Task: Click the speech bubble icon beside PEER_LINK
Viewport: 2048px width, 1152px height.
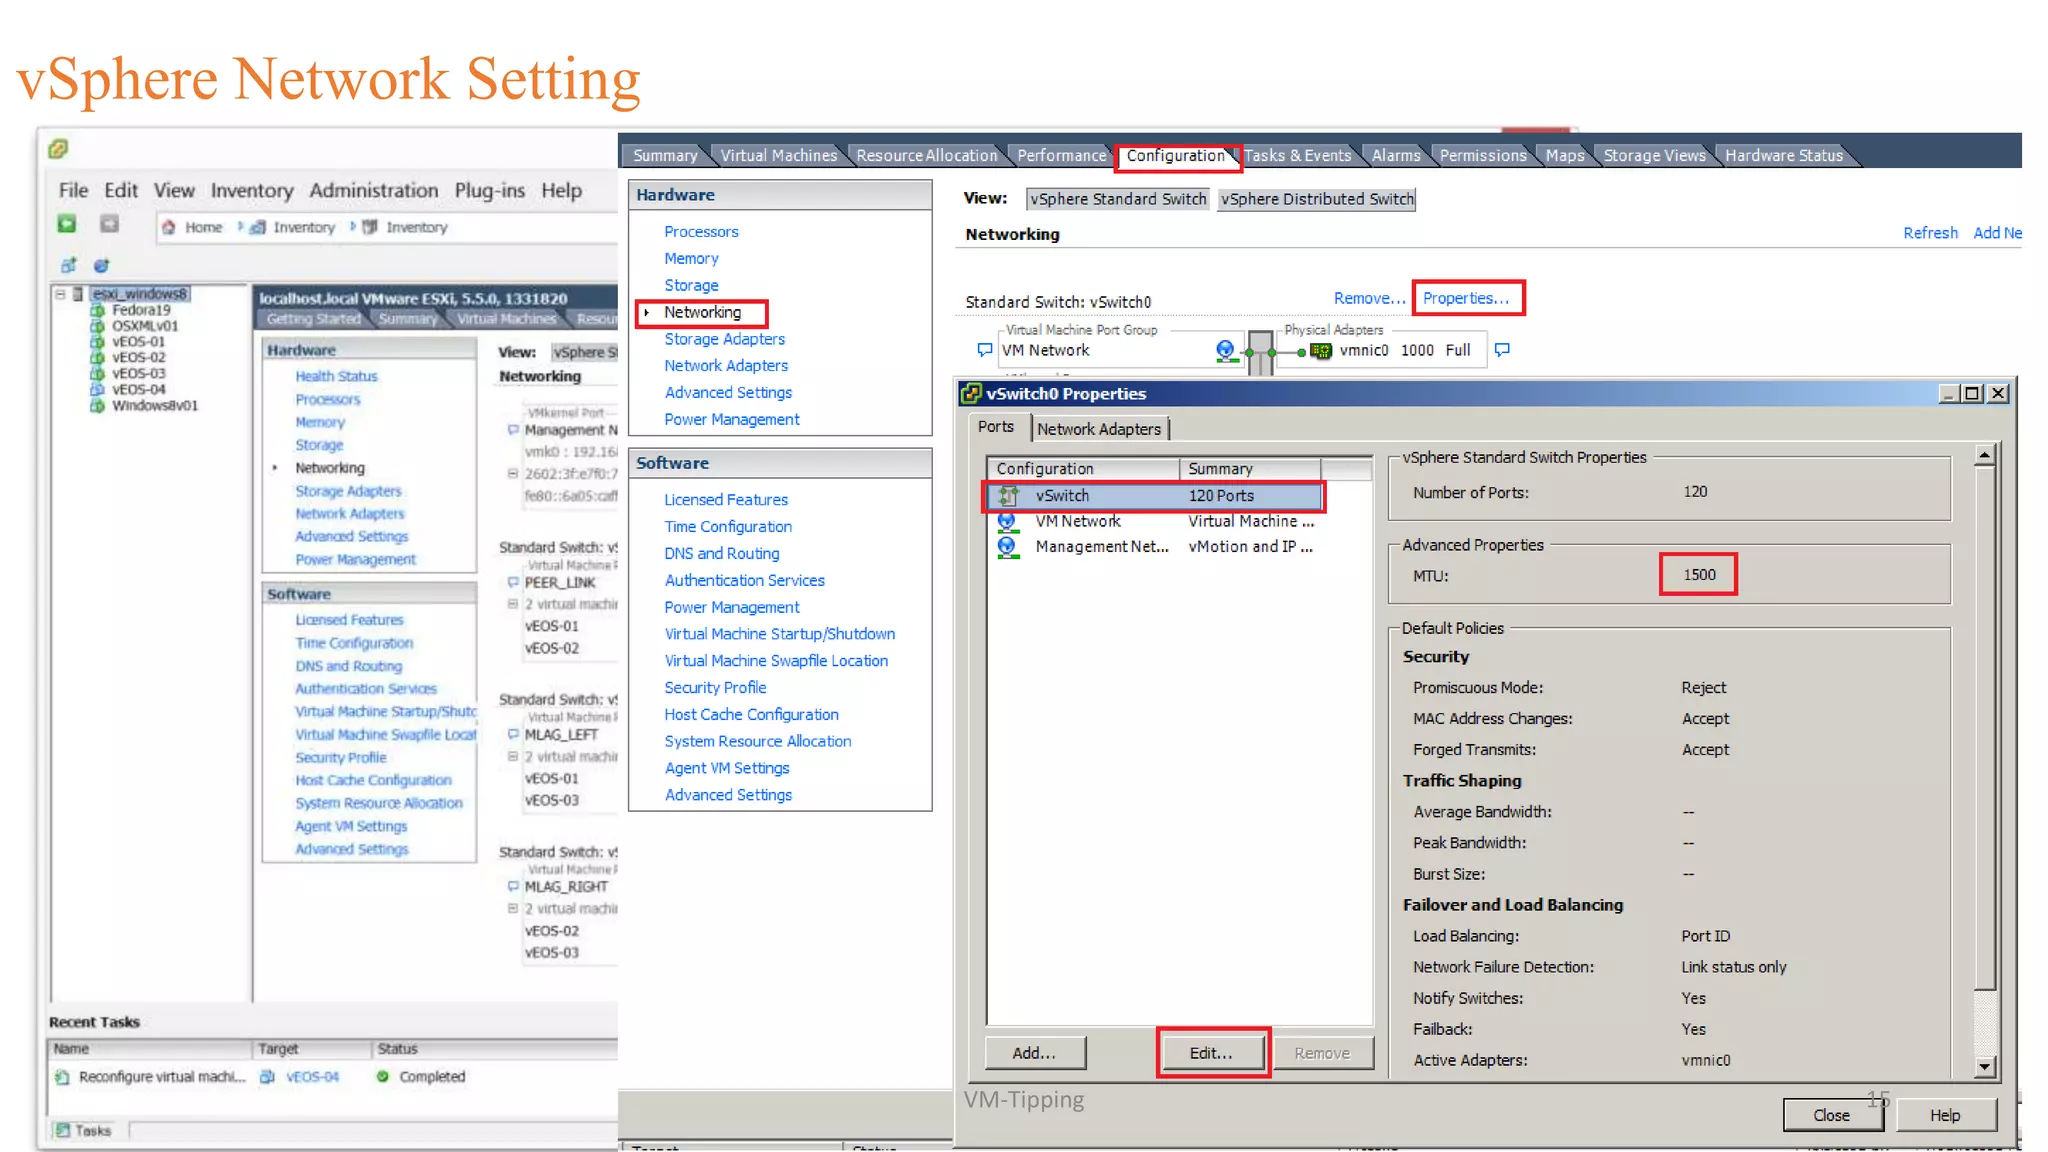Action: tap(513, 582)
